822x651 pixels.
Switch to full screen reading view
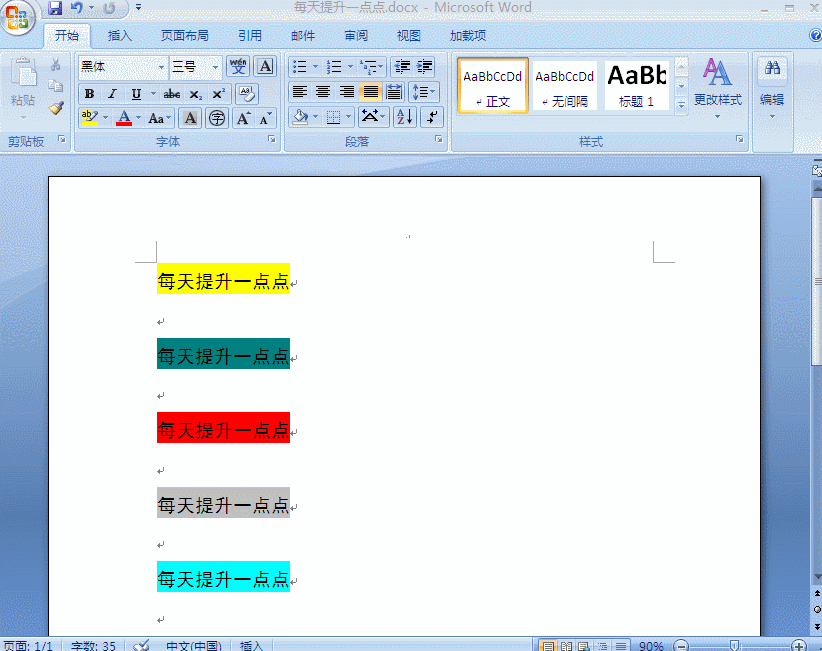coord(566,646)
